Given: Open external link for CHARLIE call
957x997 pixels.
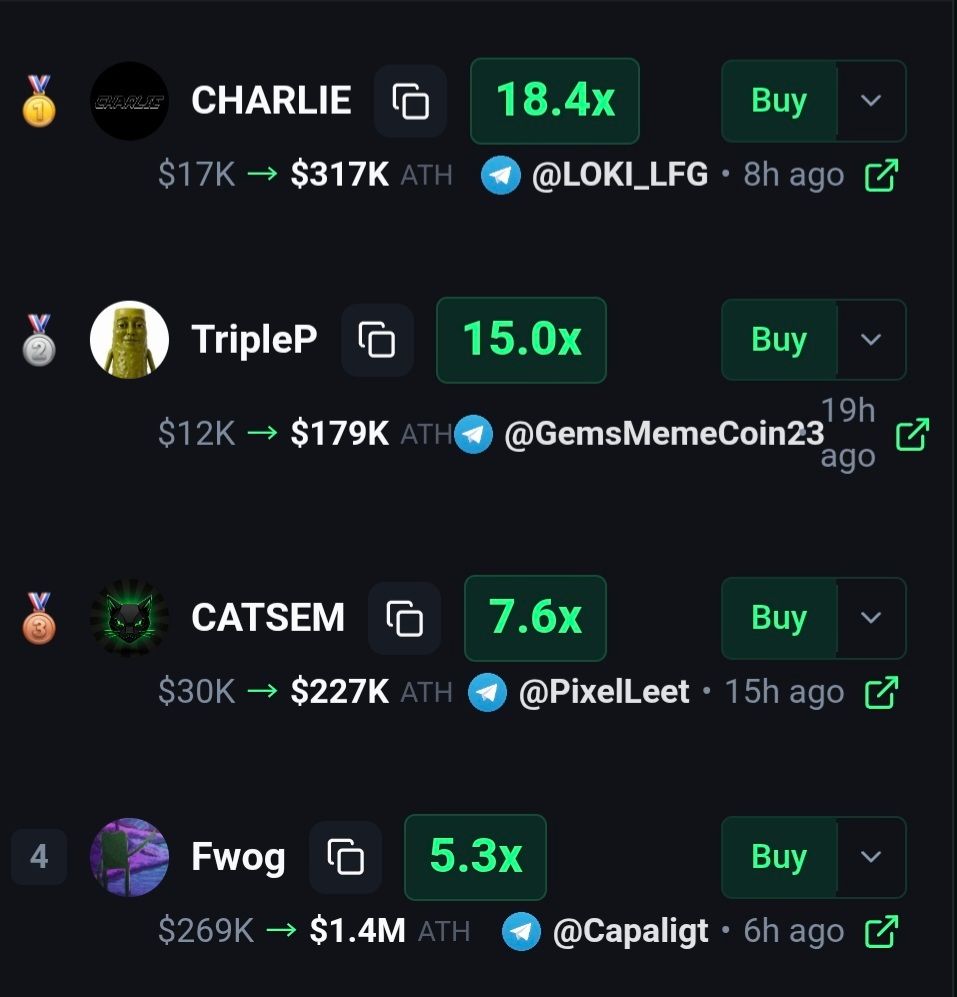Looking at the screenshot, I should point(881,175).
